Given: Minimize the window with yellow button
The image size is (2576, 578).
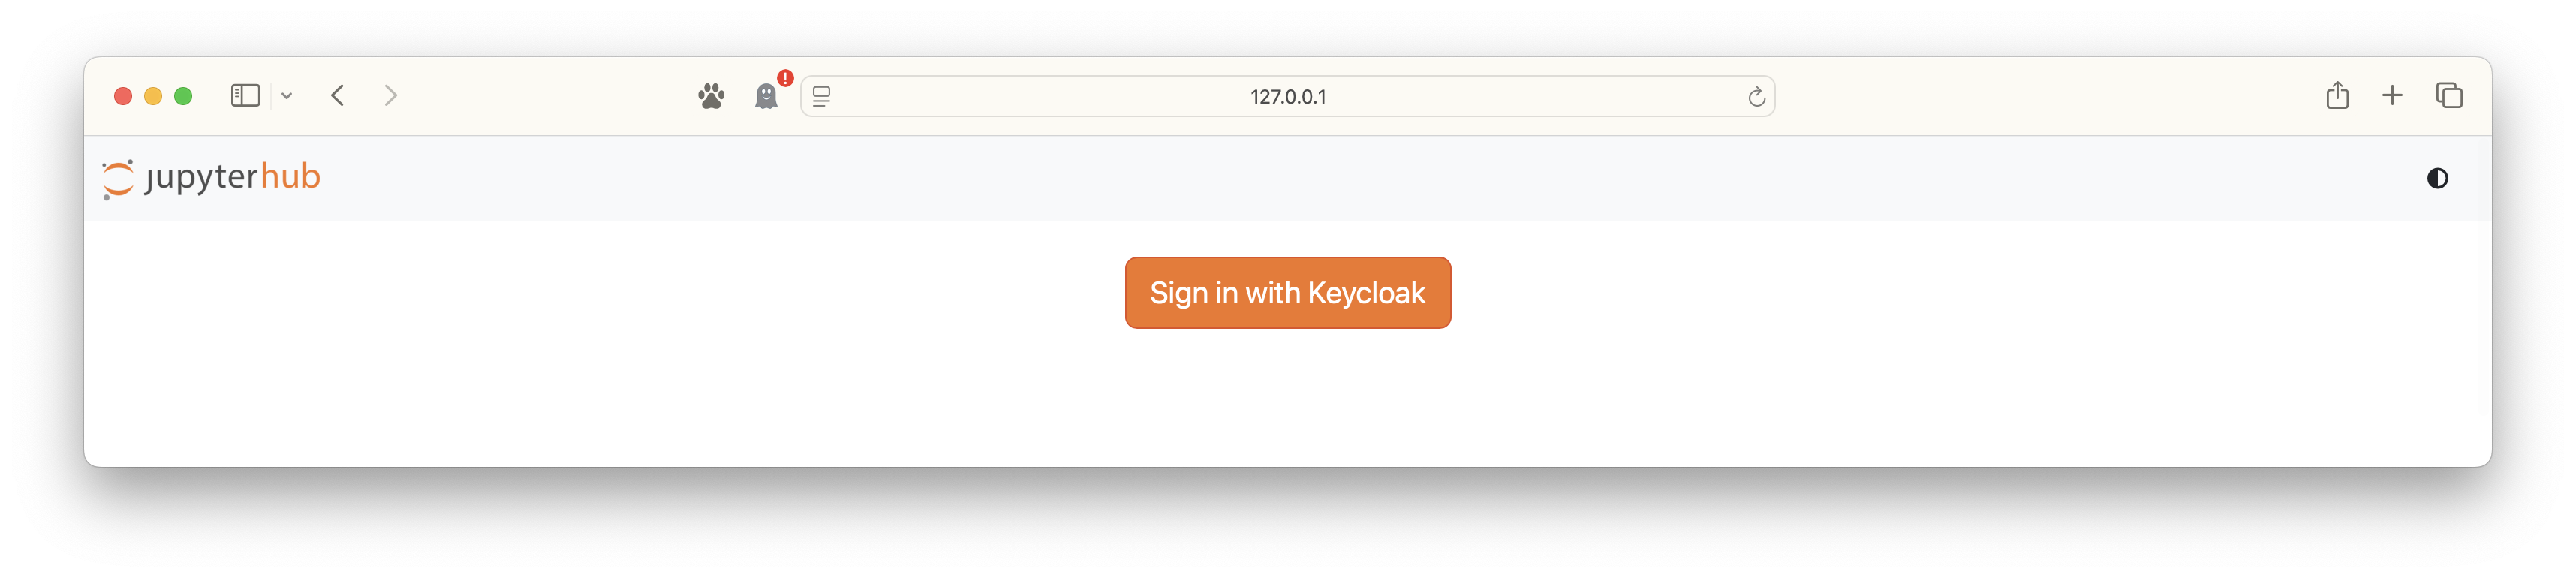Looking at the screenshot, I should 153,96.
